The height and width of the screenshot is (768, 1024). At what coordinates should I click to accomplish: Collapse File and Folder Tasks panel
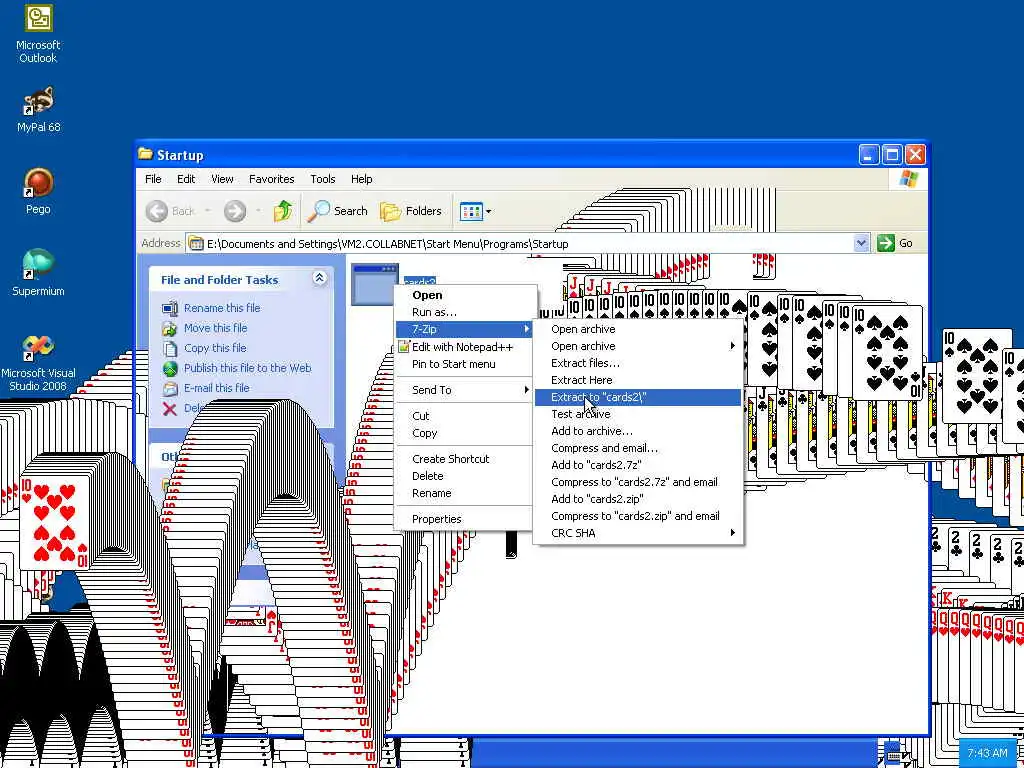319,278
